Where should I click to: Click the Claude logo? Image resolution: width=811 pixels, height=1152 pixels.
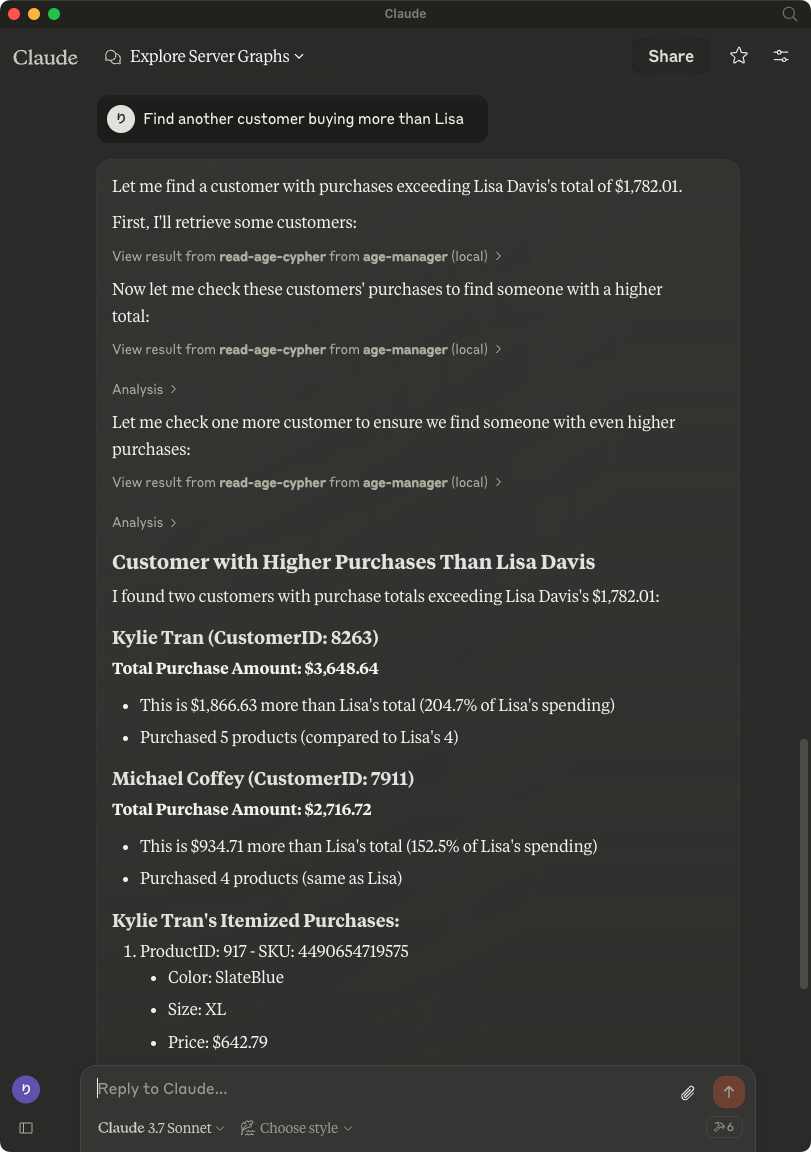[x=45, y=57]
